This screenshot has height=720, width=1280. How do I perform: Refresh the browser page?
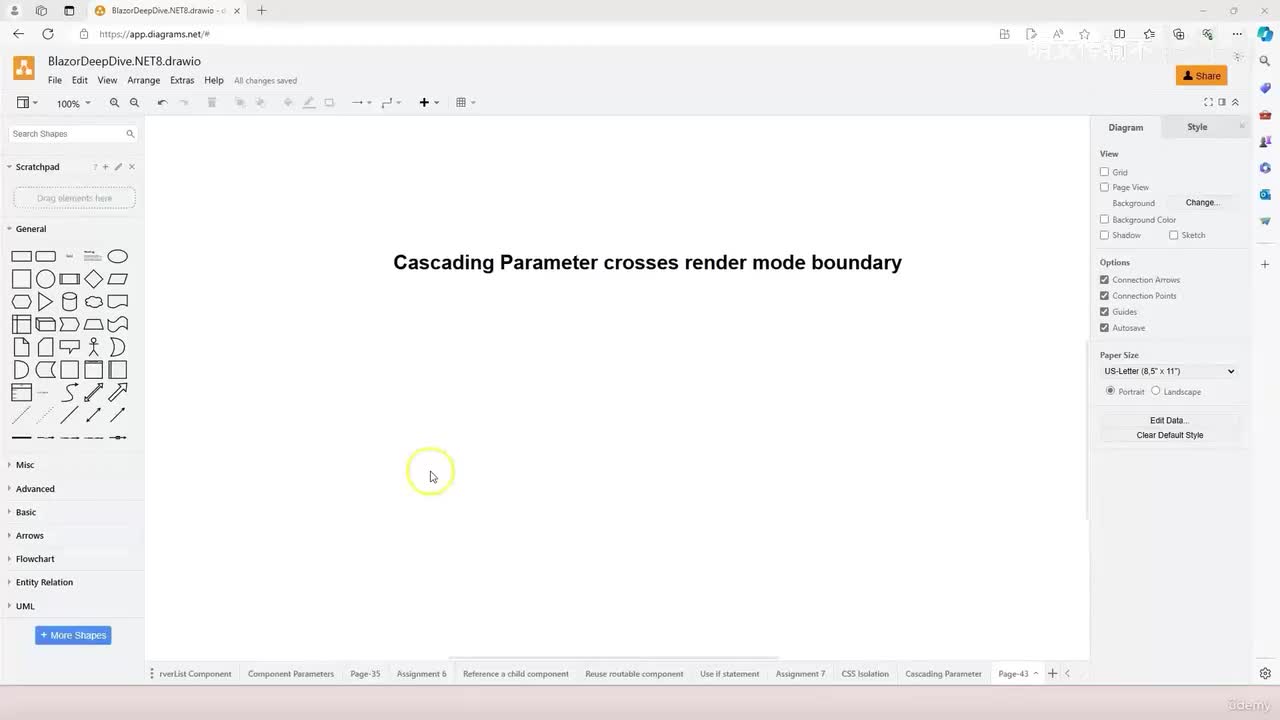coord(47,34)
